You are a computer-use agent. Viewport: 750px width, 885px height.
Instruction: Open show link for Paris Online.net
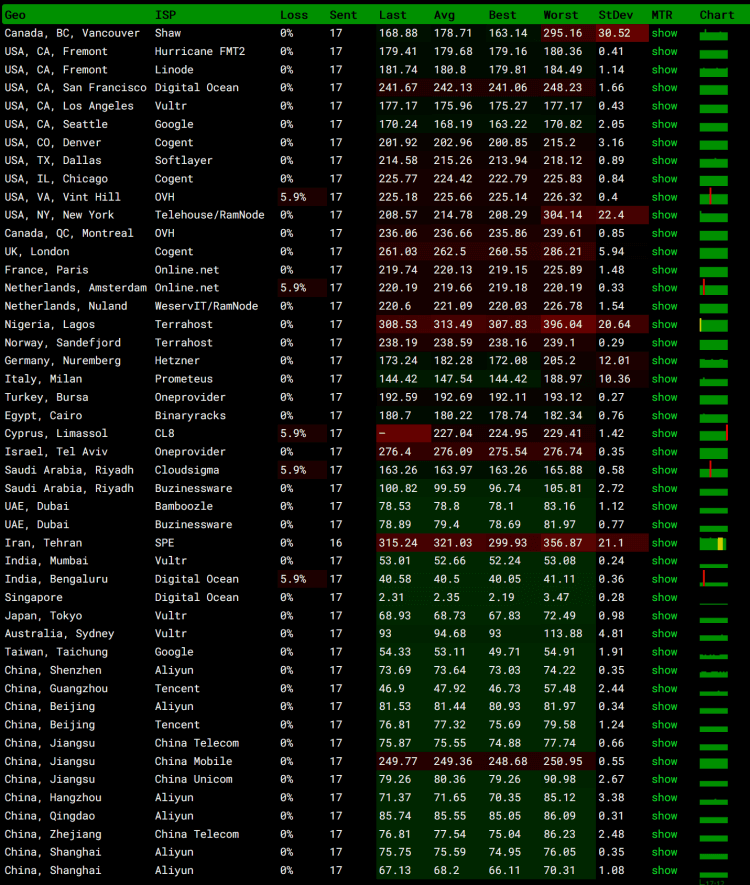(664, 270)
